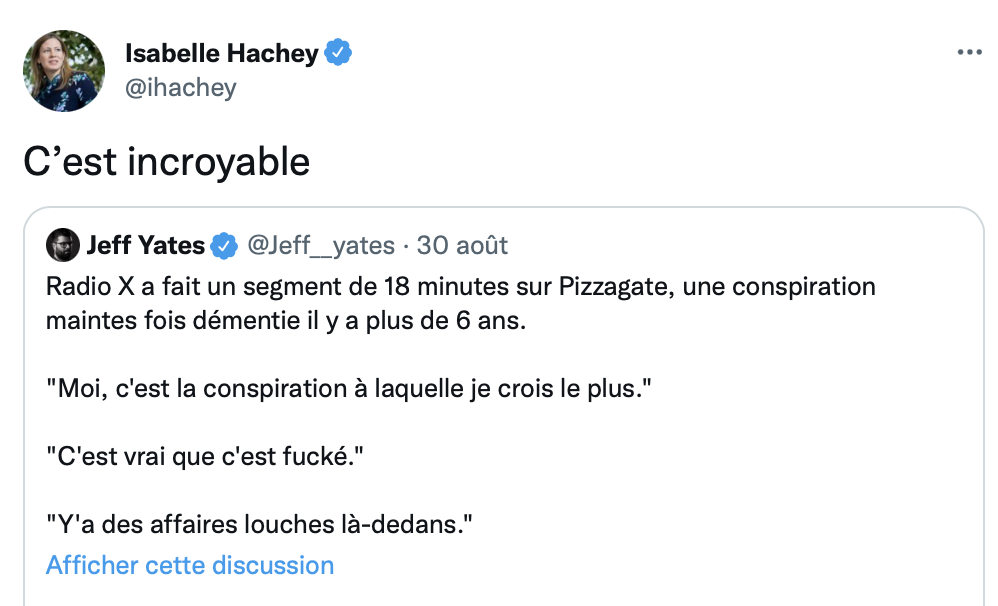
Task: Click 'Radio X' at quoted tweet start
Action: click(x=90, y=286)
